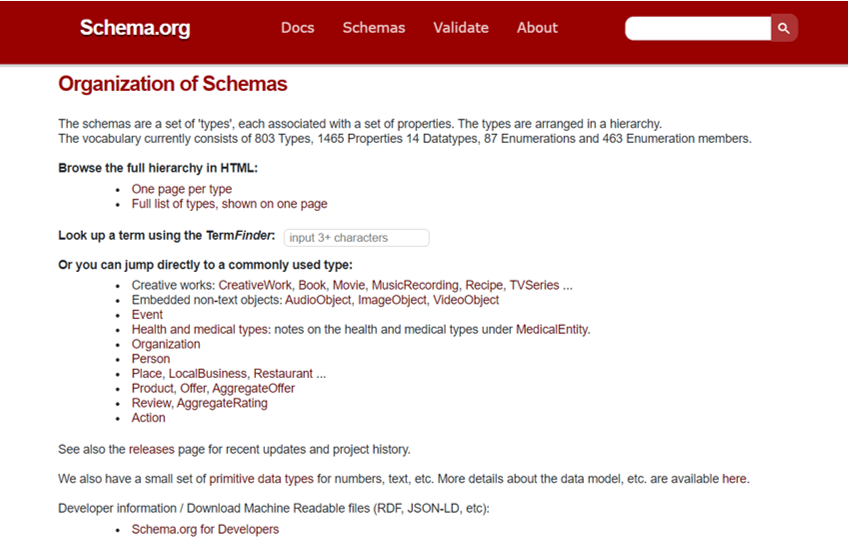Follow the 'here' data model link
The width and height of the screenshot is (848, 557).
(734, 479)
